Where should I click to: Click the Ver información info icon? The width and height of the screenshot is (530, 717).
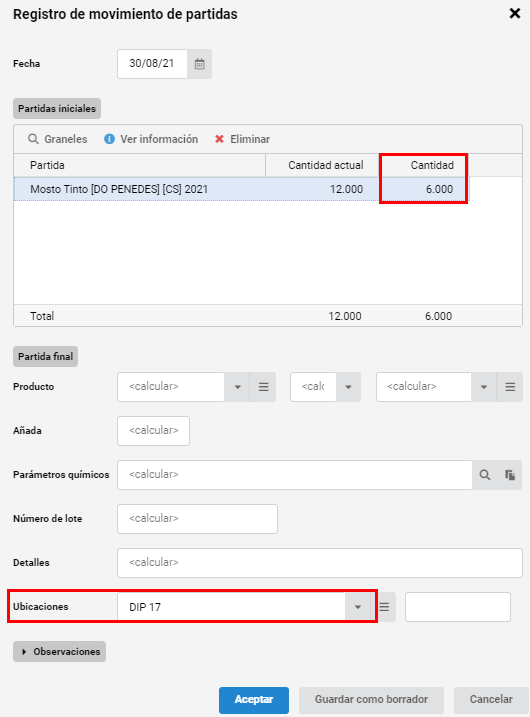tap(109, 139)
